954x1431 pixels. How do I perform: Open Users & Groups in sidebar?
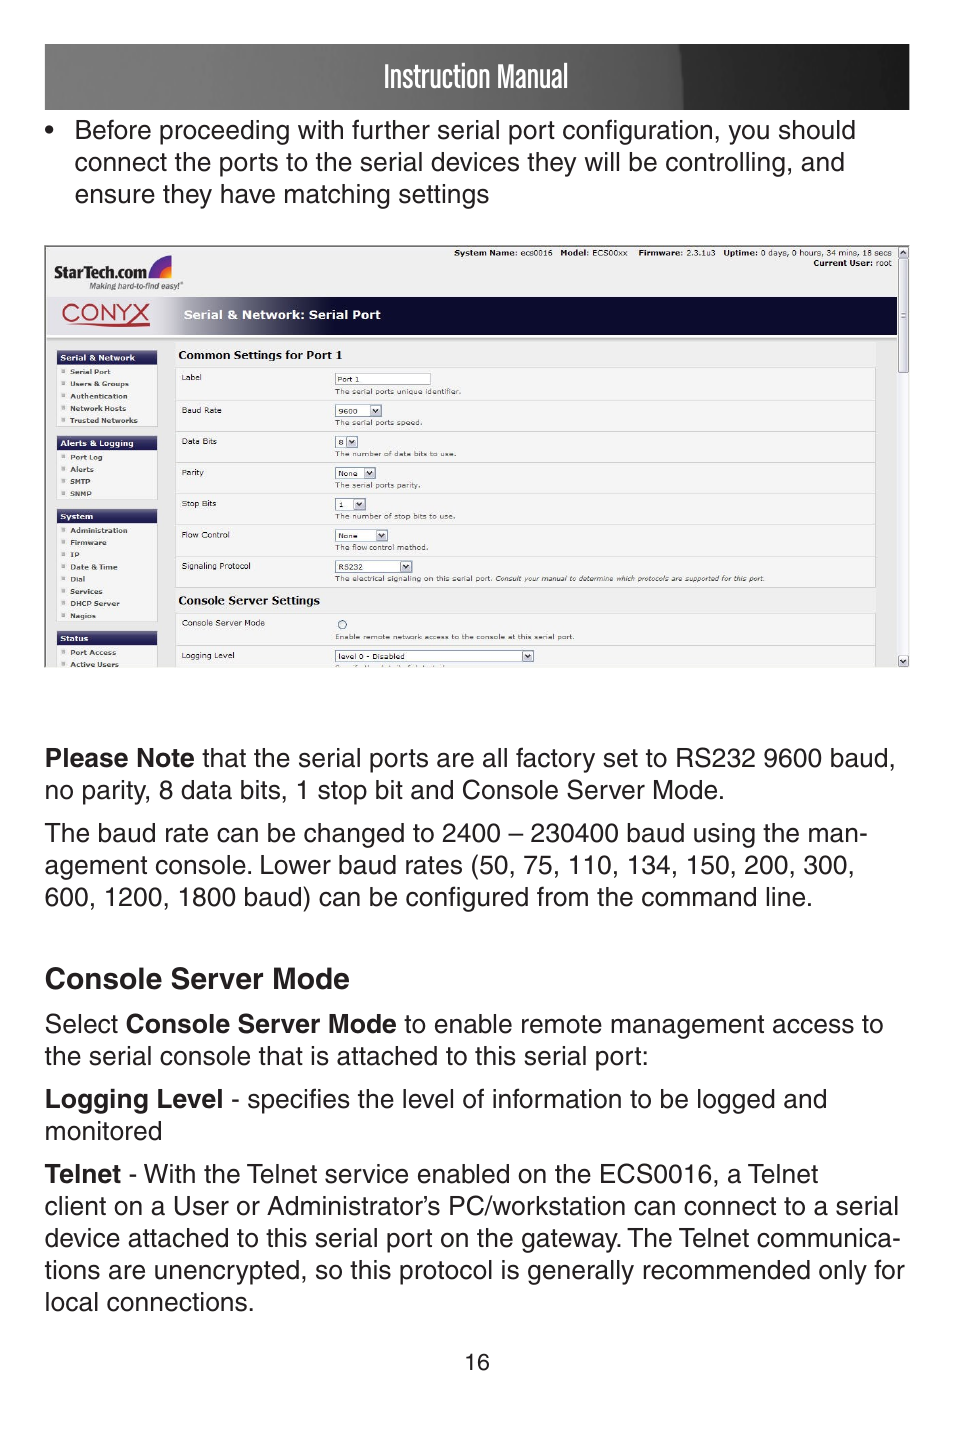(99, 384)
